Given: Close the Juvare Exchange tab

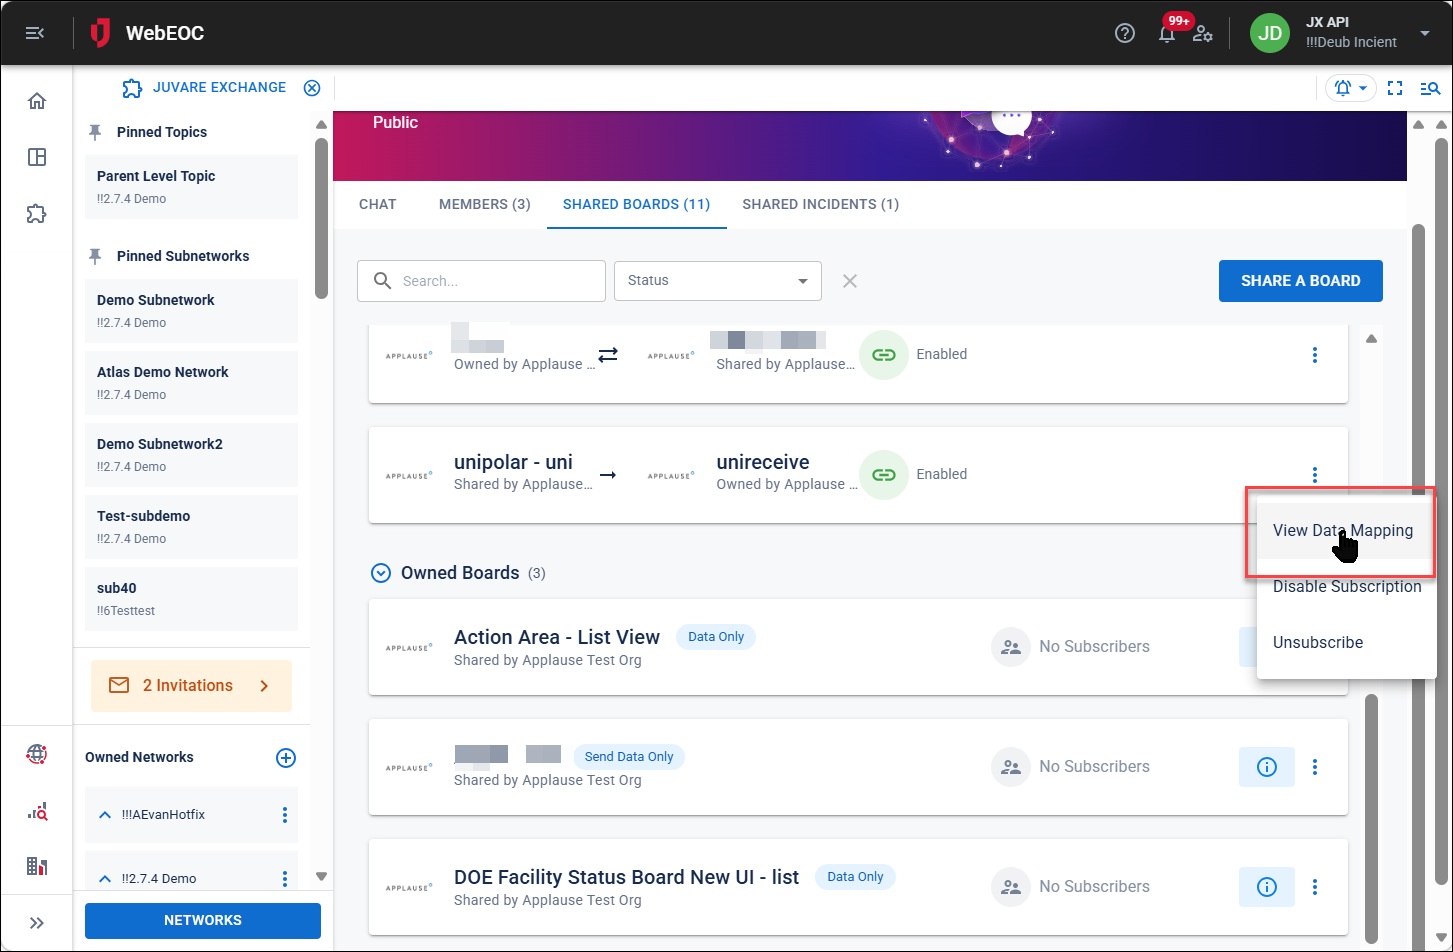Looking at the screenshot, I should (x=312, y=88).
